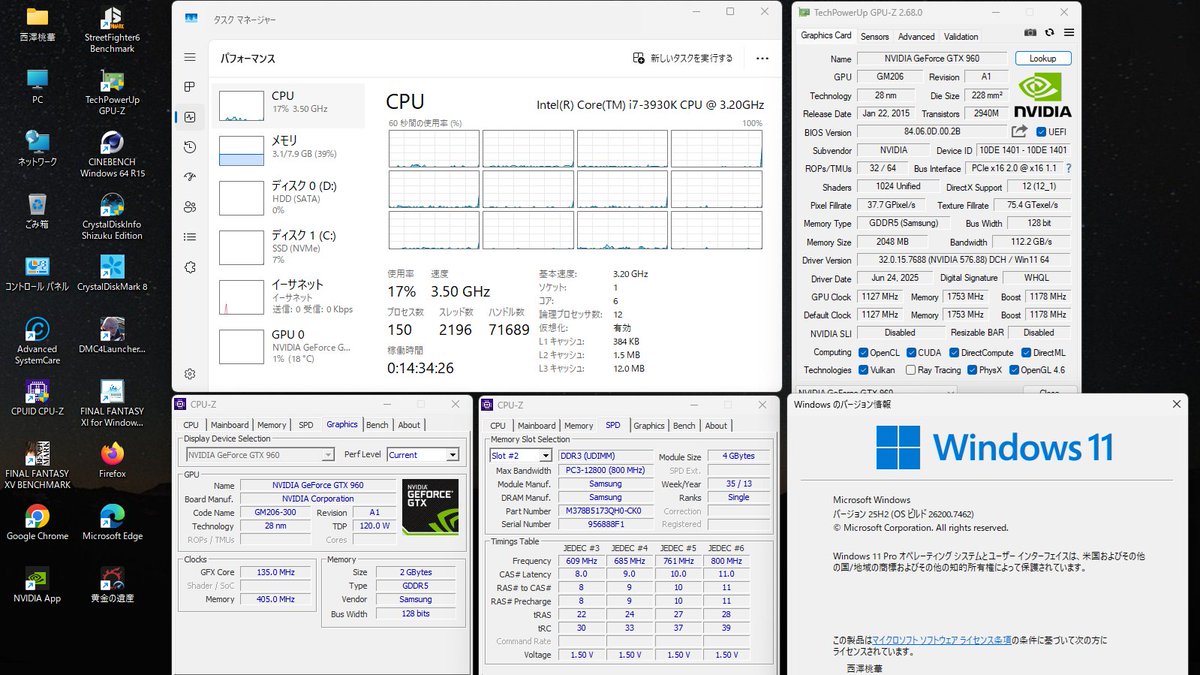The height and width of the screenshot is (675, 1200).
Task: Open NVIDIA App desktop icon
Action: (x=37, y=584)
